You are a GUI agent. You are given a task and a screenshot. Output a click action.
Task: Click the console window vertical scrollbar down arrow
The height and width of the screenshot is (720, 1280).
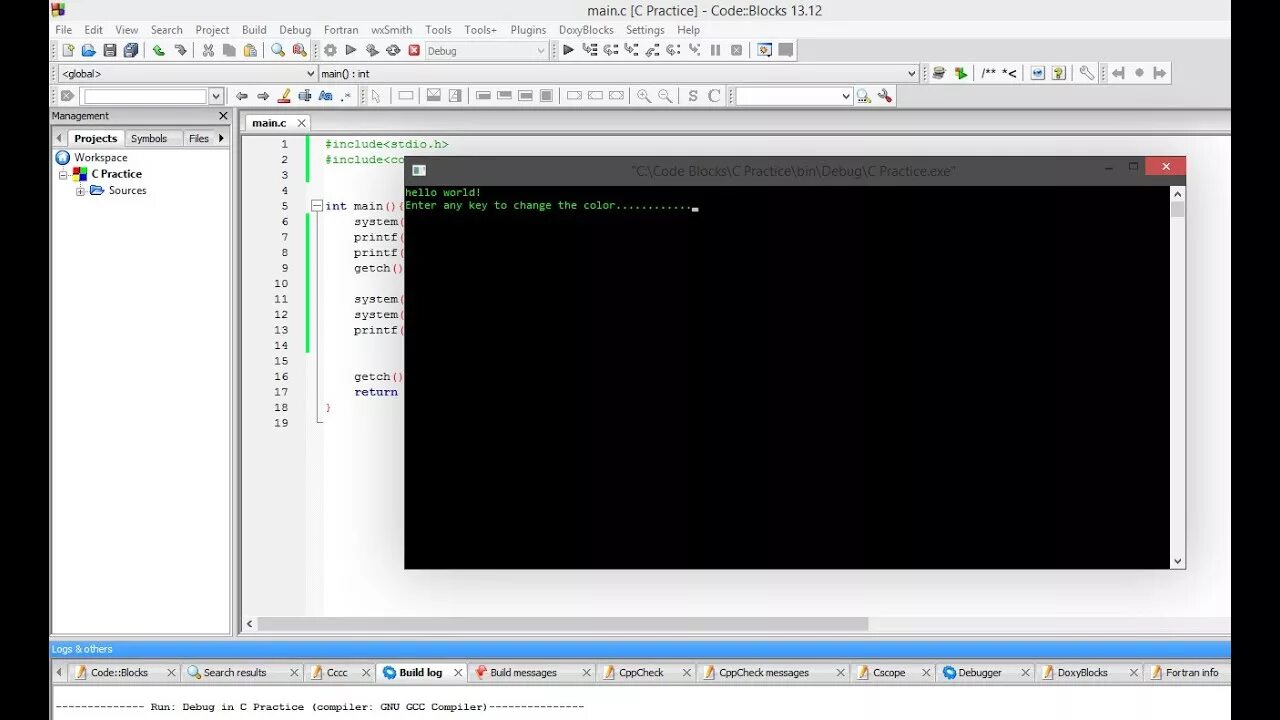point(1178,562)
